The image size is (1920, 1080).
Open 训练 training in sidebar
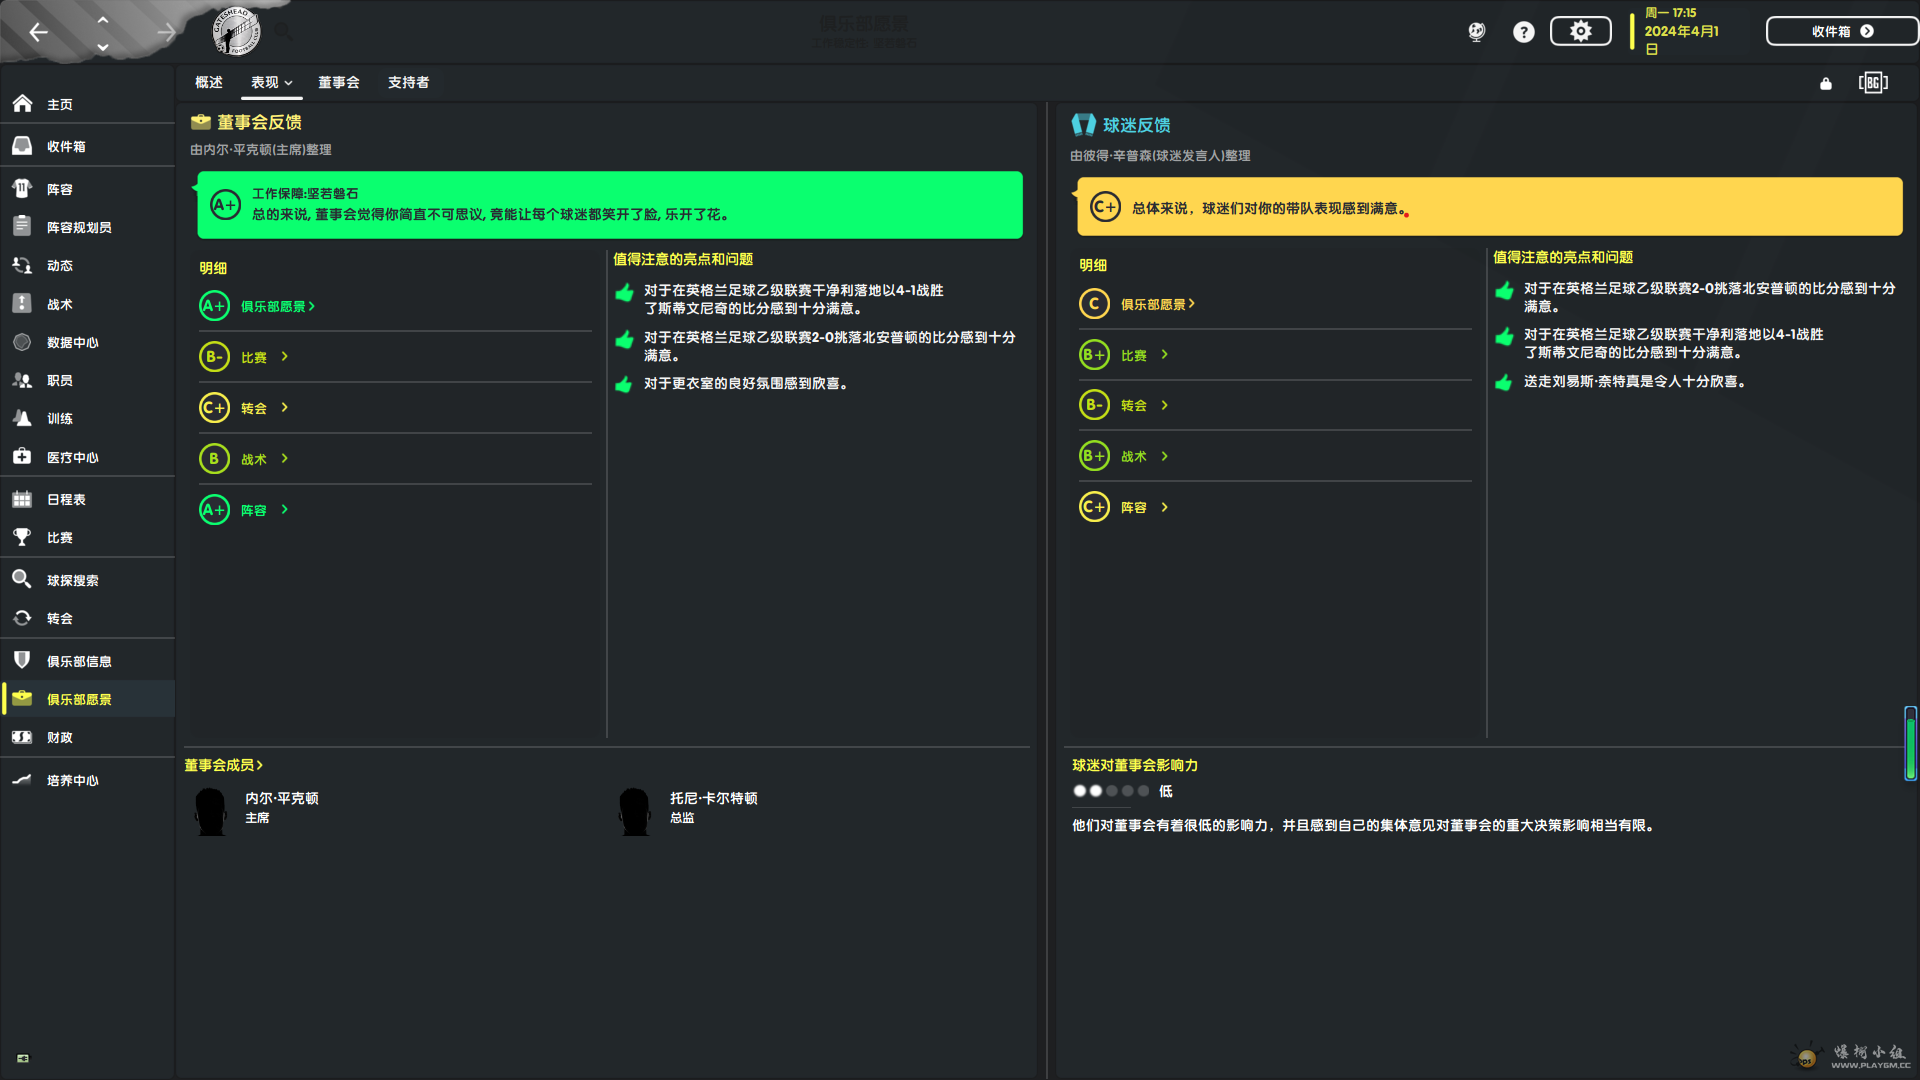pyautogui.click(x=87, y=418)
